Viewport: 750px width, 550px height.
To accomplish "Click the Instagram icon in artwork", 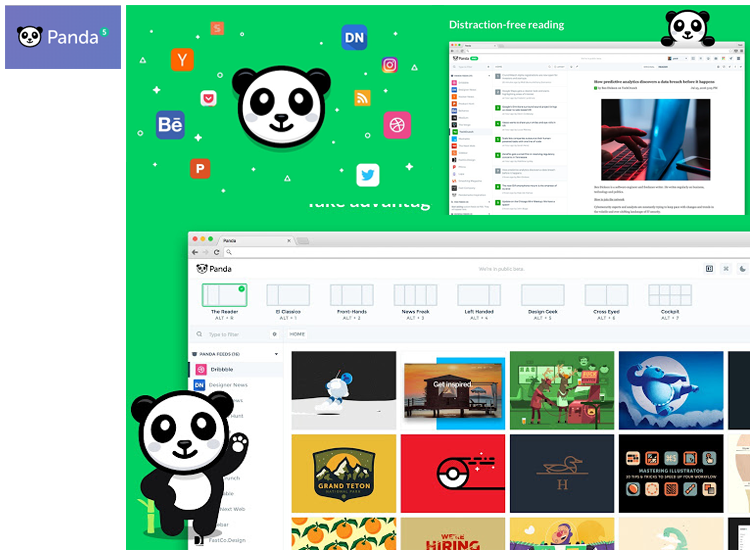I will click(x=389, y=65).
